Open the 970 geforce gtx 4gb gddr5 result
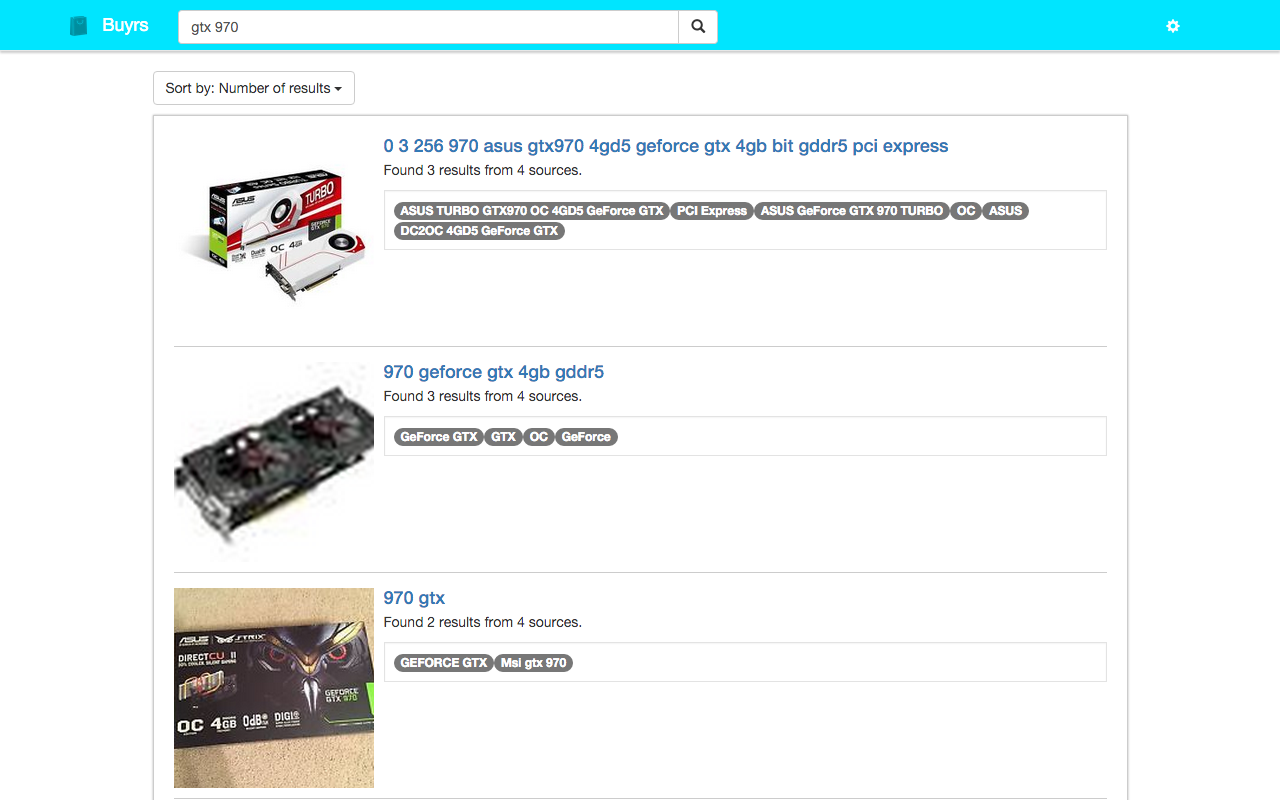1280x800 pixels. point(494,372)
